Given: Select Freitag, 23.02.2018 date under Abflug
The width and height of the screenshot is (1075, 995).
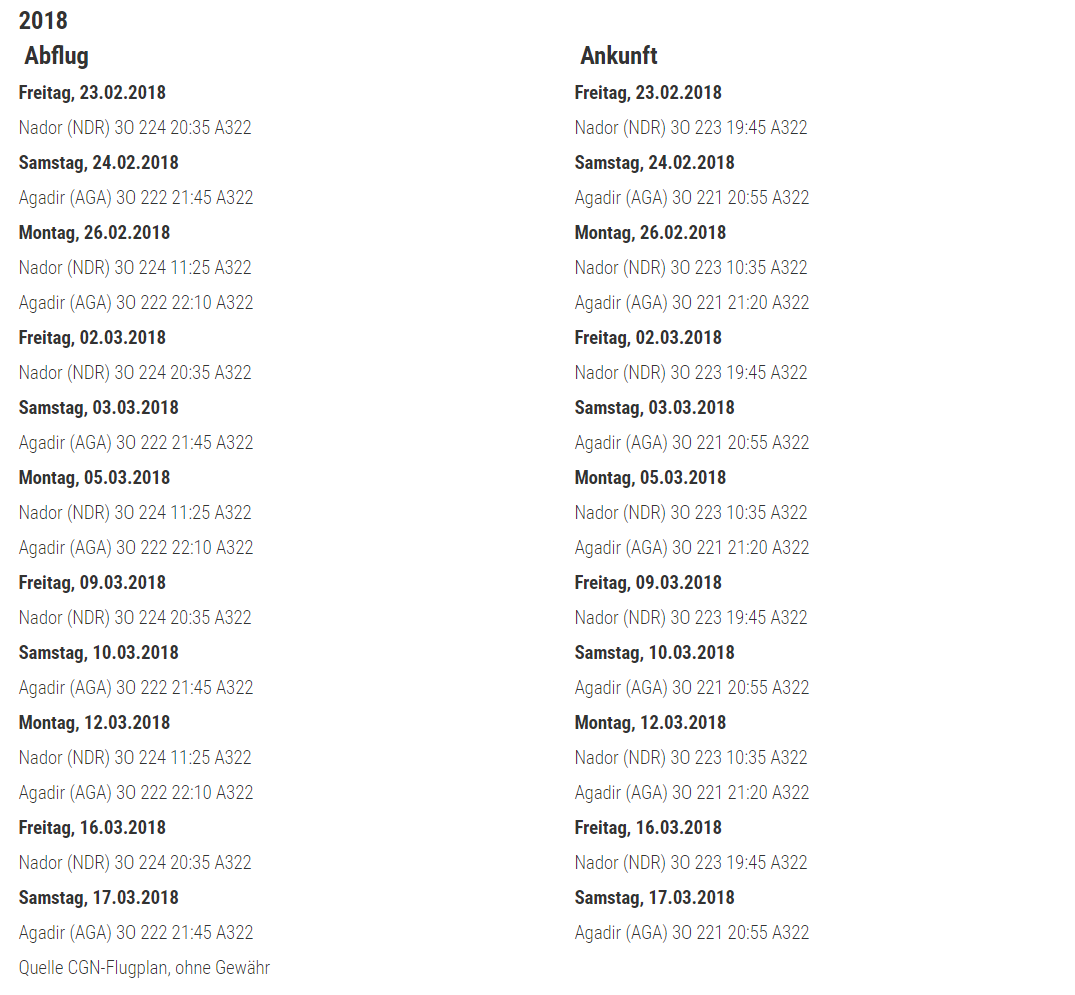Looking at the screenshot, I should [92, 93].
